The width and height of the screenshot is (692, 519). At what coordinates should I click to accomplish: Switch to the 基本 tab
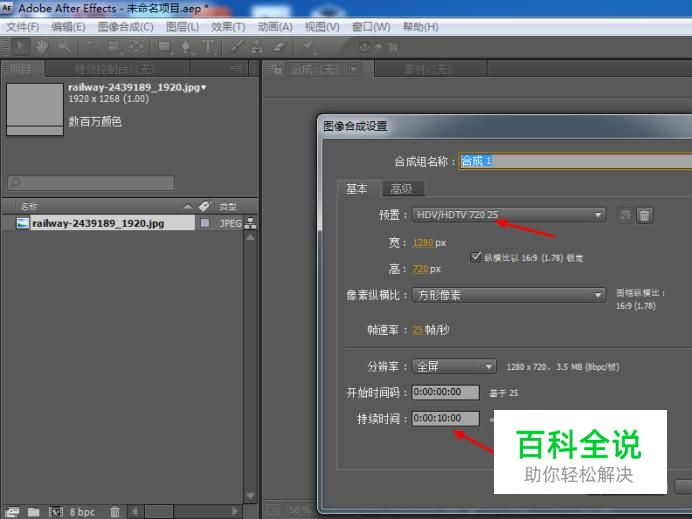coord(357,188)
